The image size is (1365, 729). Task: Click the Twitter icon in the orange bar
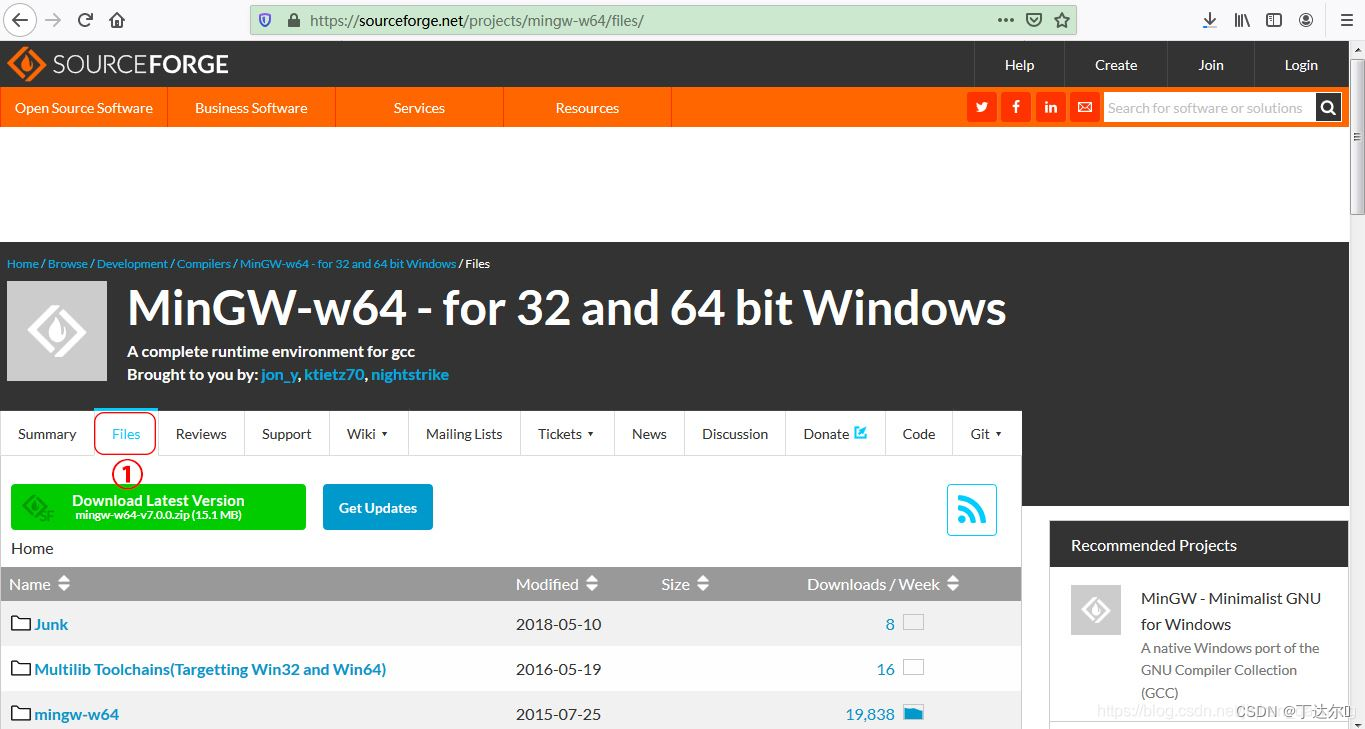coord(981,107)
